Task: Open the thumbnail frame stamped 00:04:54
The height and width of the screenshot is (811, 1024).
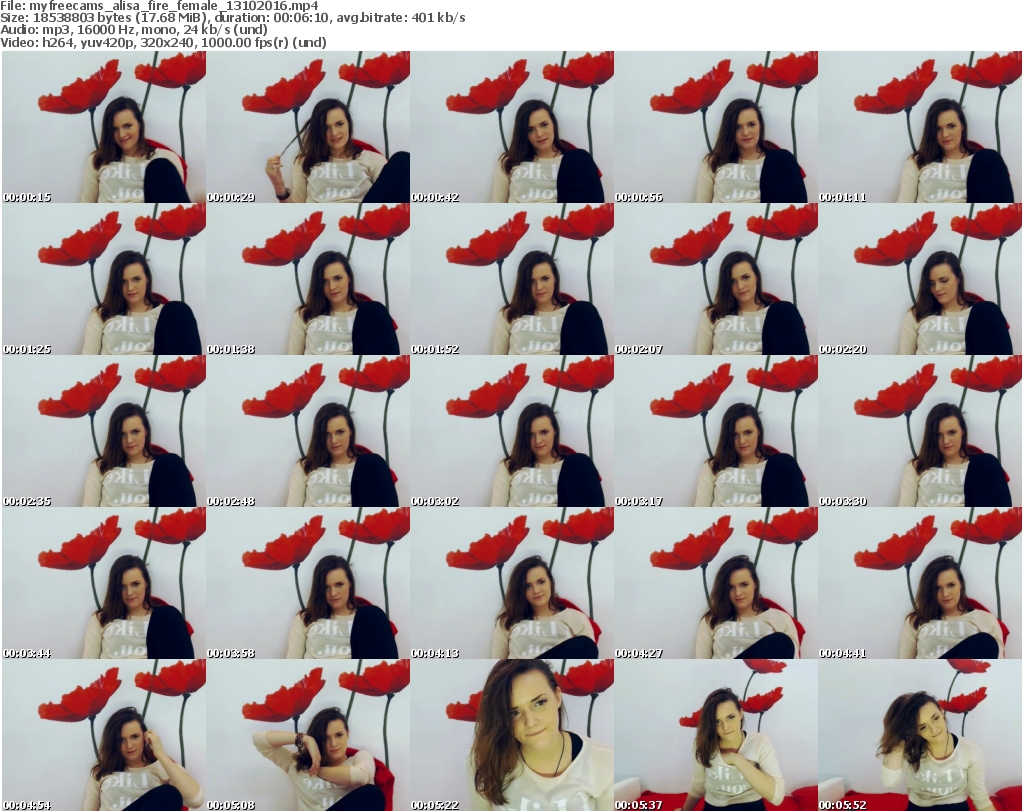Action: pos(104,735)
